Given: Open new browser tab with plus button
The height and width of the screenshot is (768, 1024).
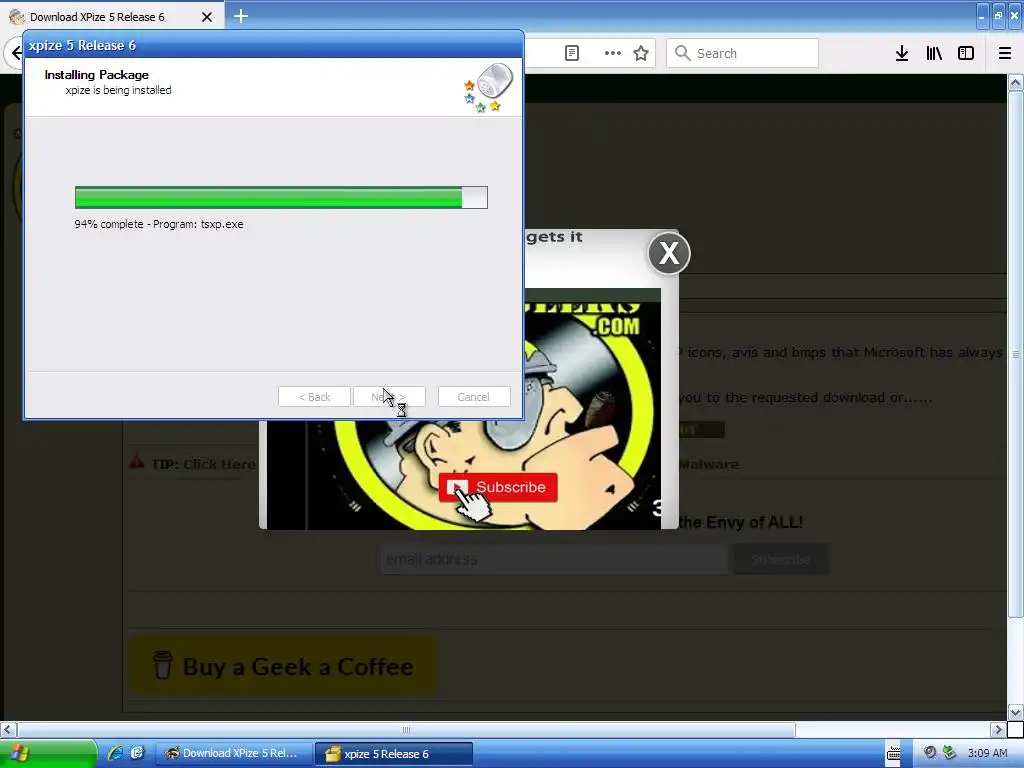Looking at the screenshot, I should coord(241,16).
